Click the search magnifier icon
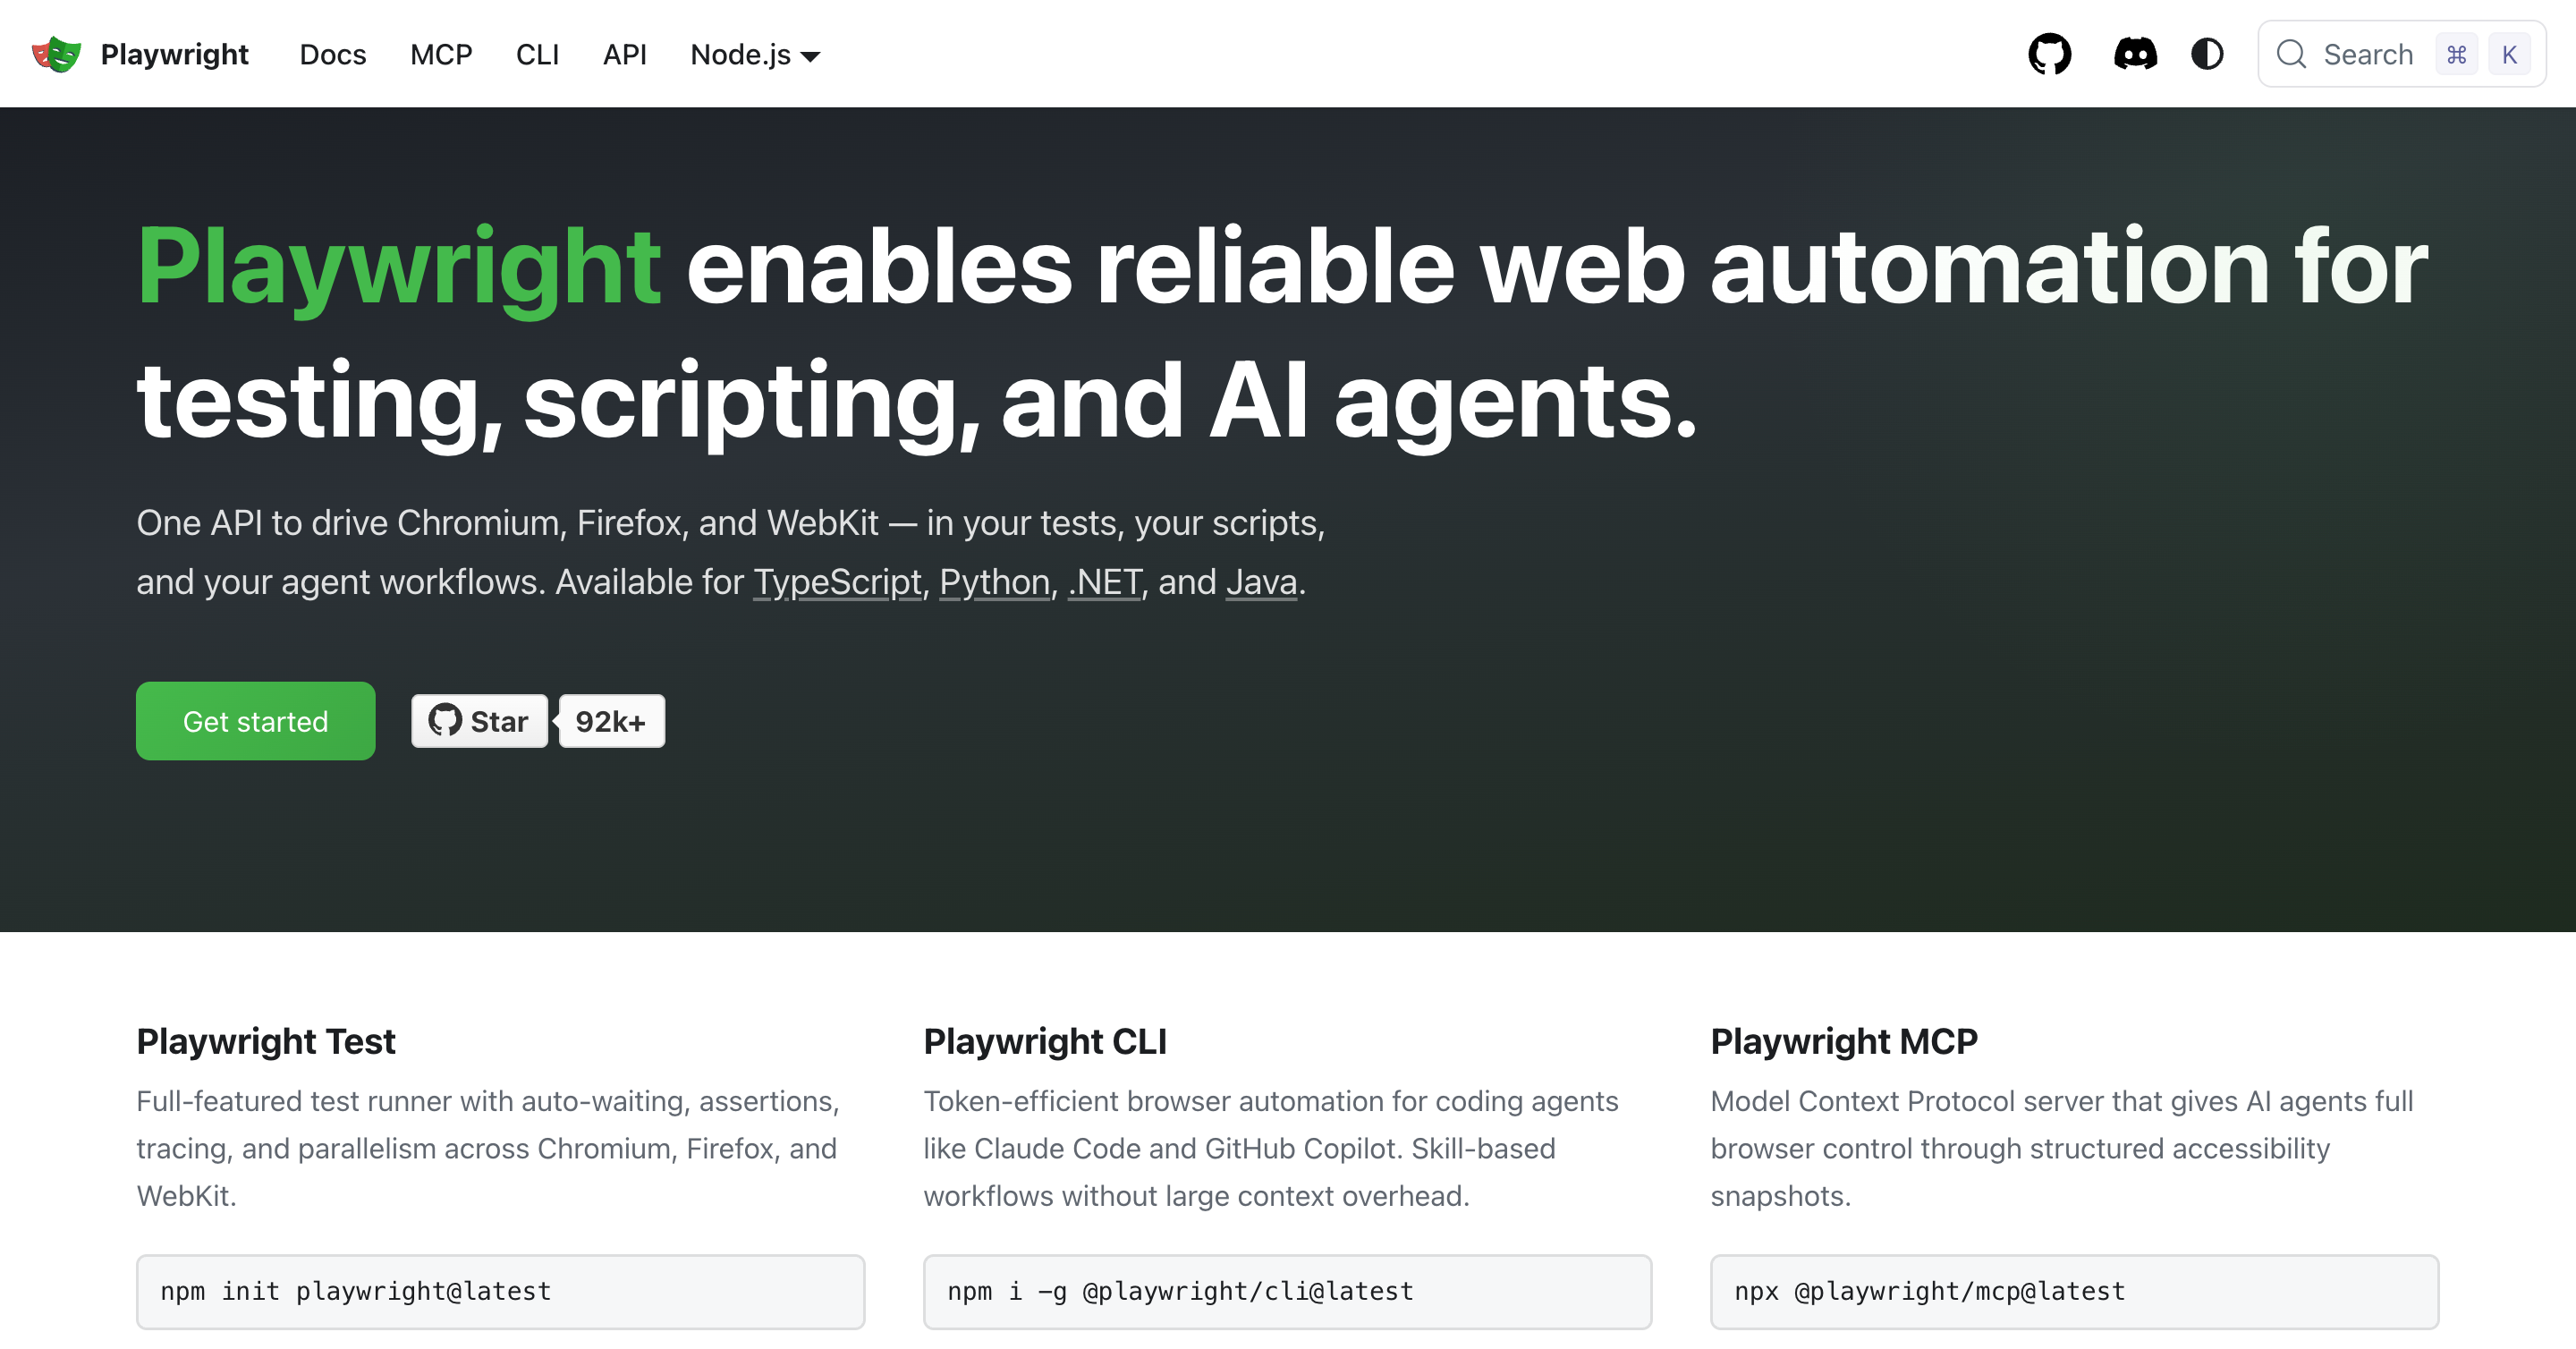 (x=2291, y=54)
